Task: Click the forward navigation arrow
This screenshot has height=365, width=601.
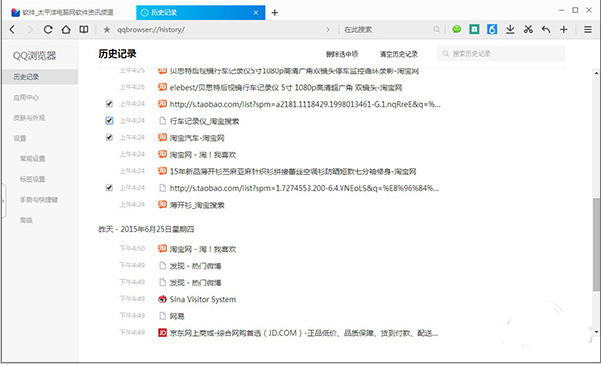Action: [x=30, y=30]
